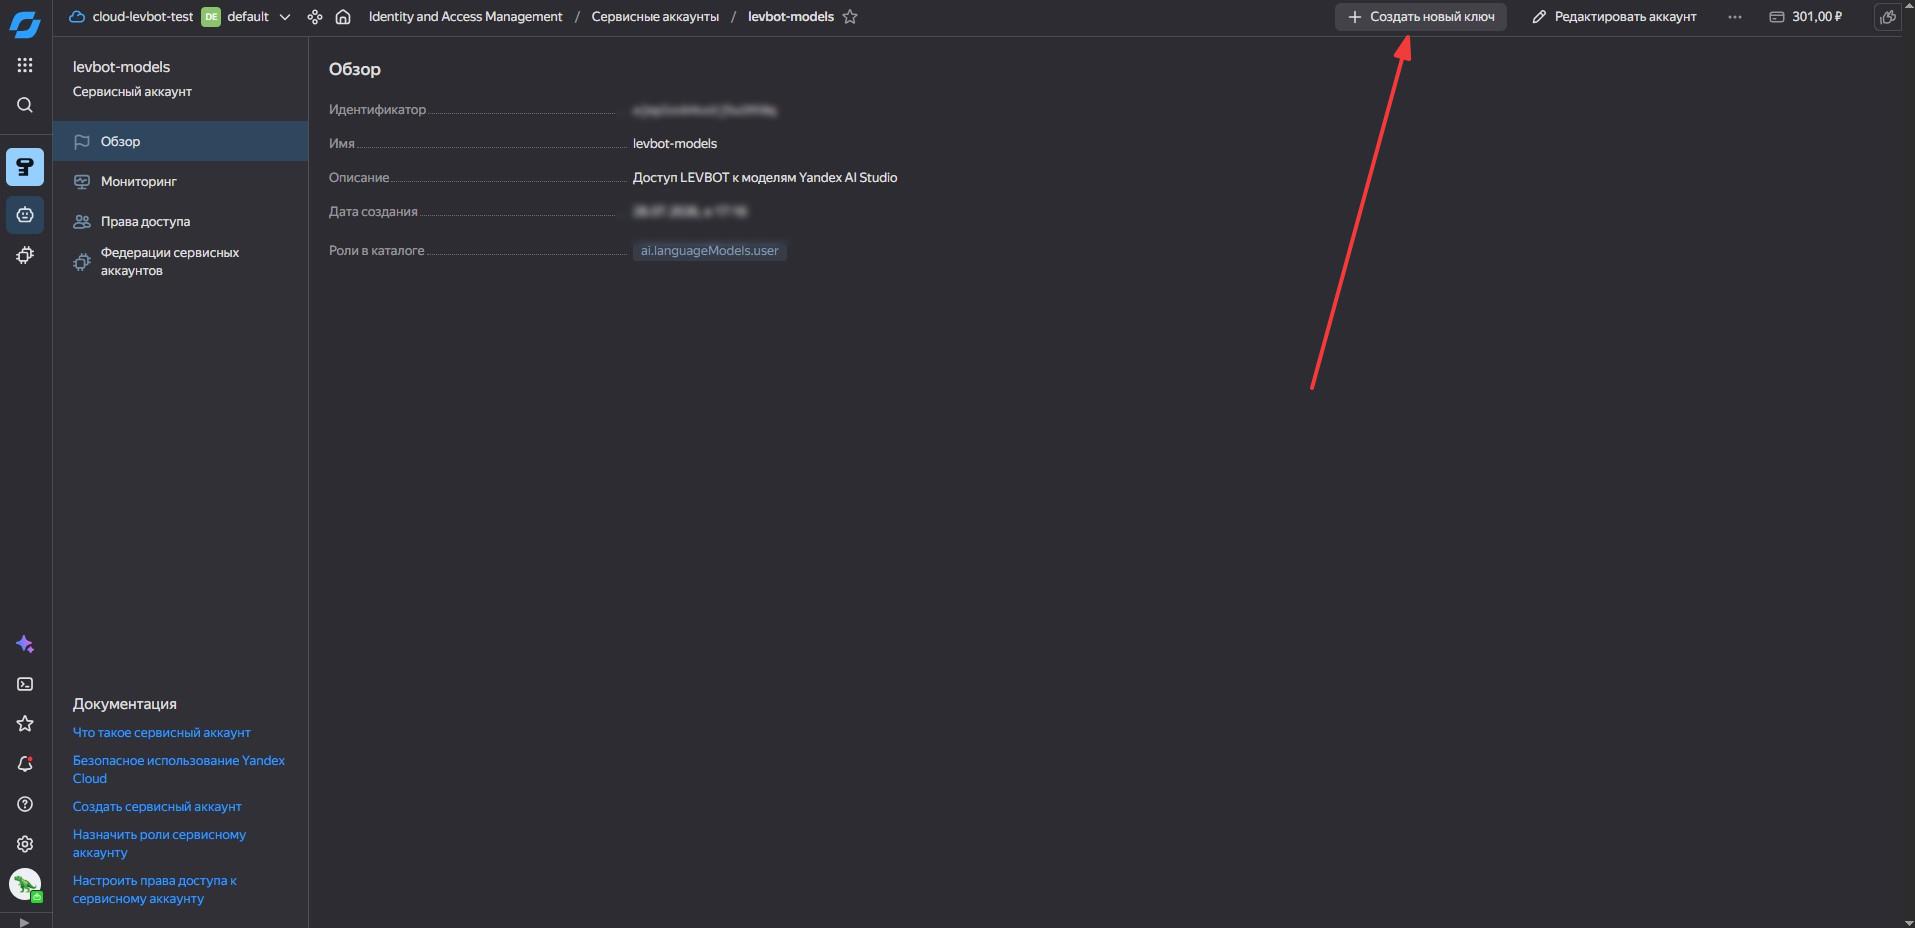Screen dimensions: 1915x928
Task: Open the all services grid menu
Action: pyautogui.click(x=25, y=65)
